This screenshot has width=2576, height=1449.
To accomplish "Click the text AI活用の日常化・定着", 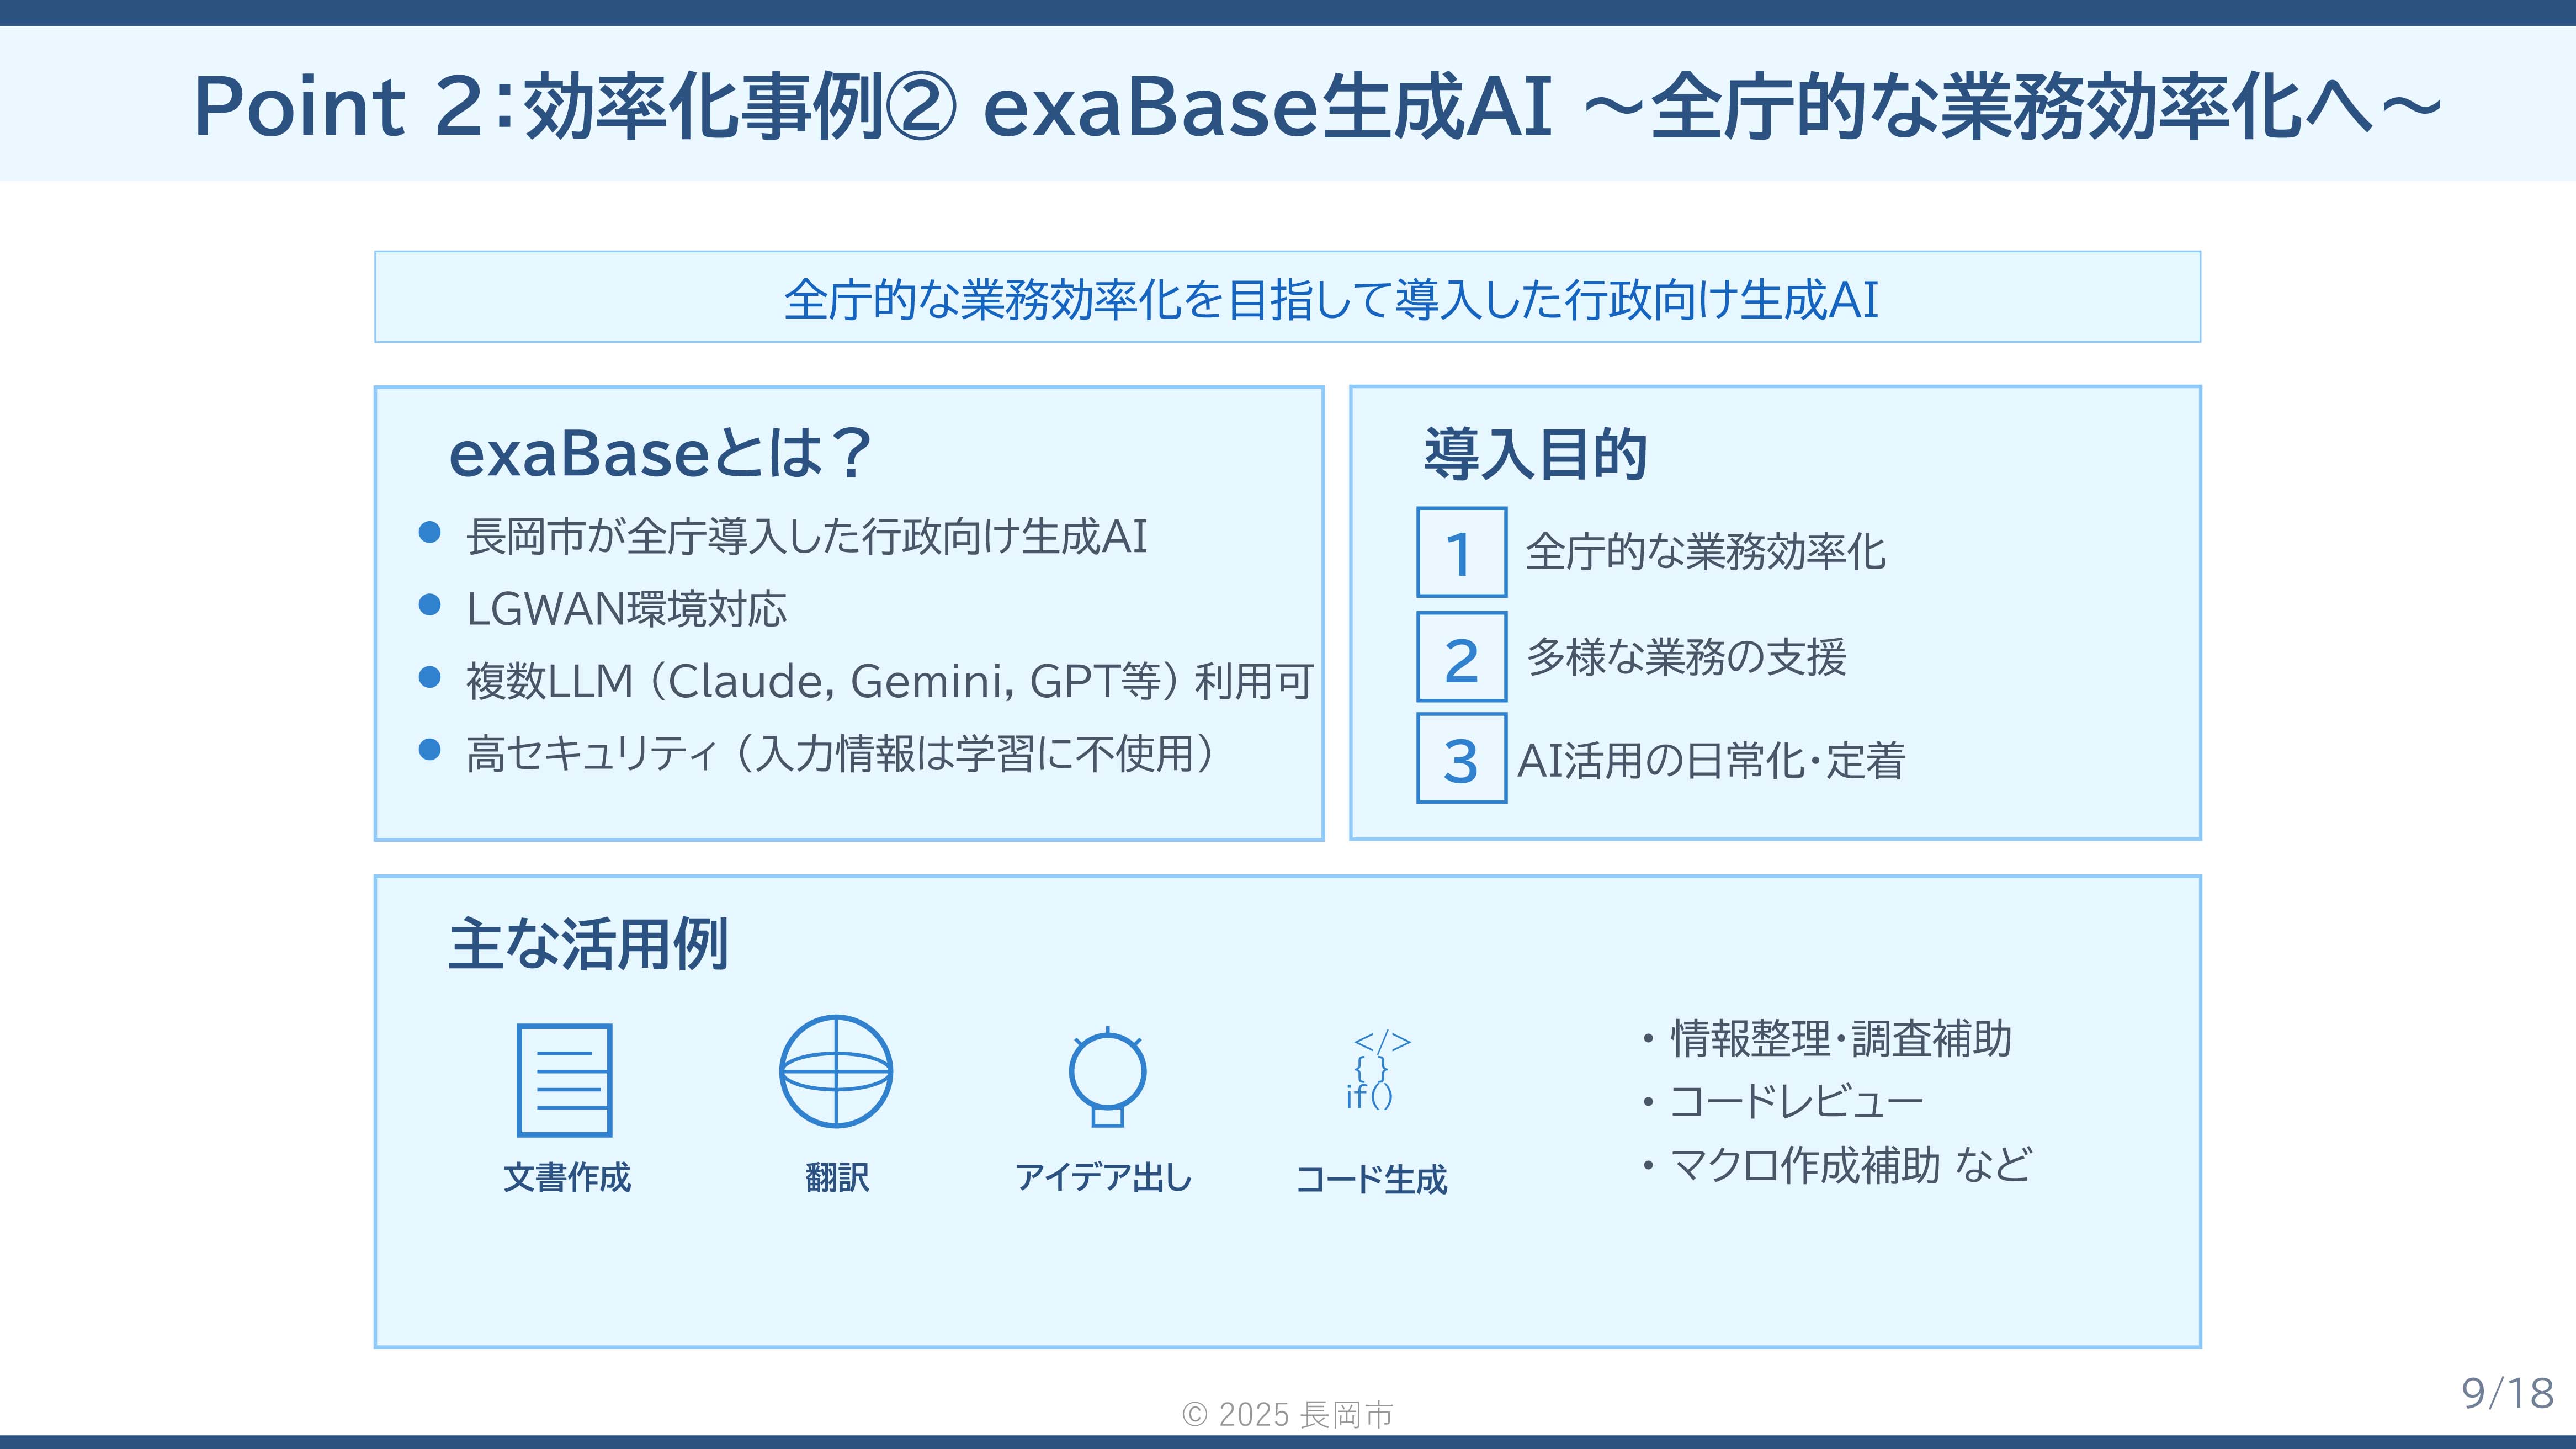I will (x=1711, y=760).
